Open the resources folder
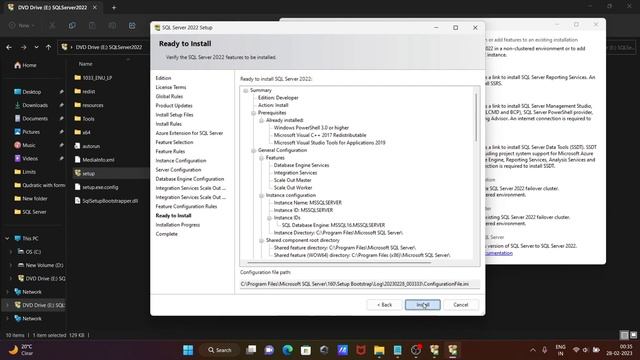640x360 pixels. [89, 105]
